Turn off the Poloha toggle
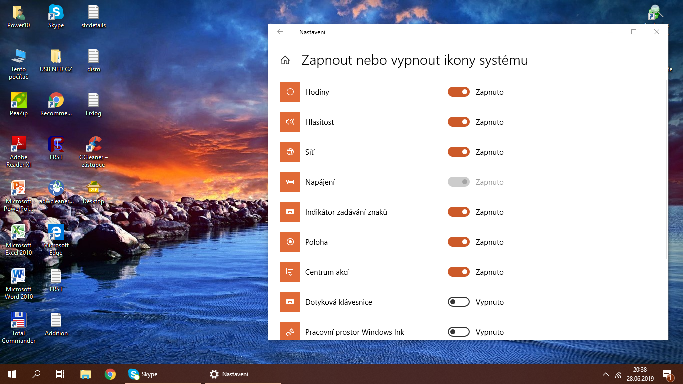Screen dimensions: 683x384 (x=458, y=242)
